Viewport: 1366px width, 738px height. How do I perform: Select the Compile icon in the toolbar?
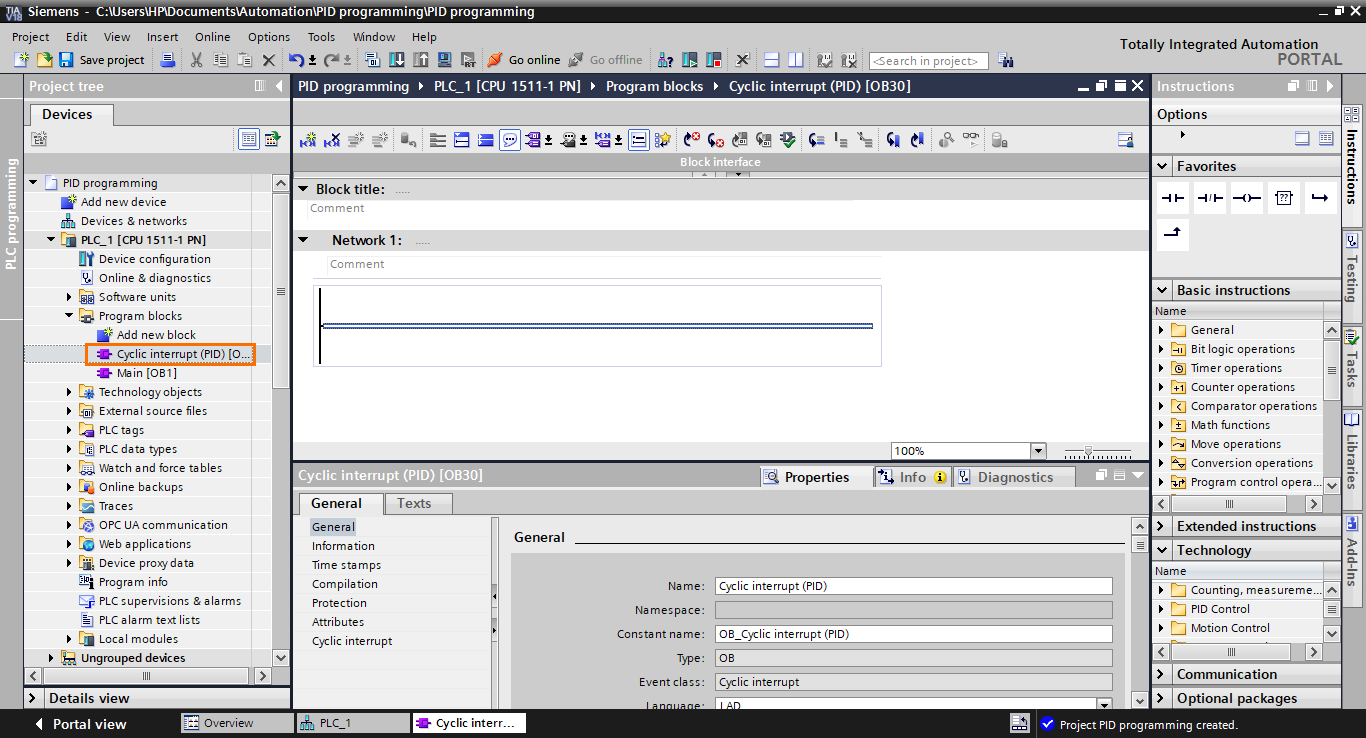coord(371,59)
